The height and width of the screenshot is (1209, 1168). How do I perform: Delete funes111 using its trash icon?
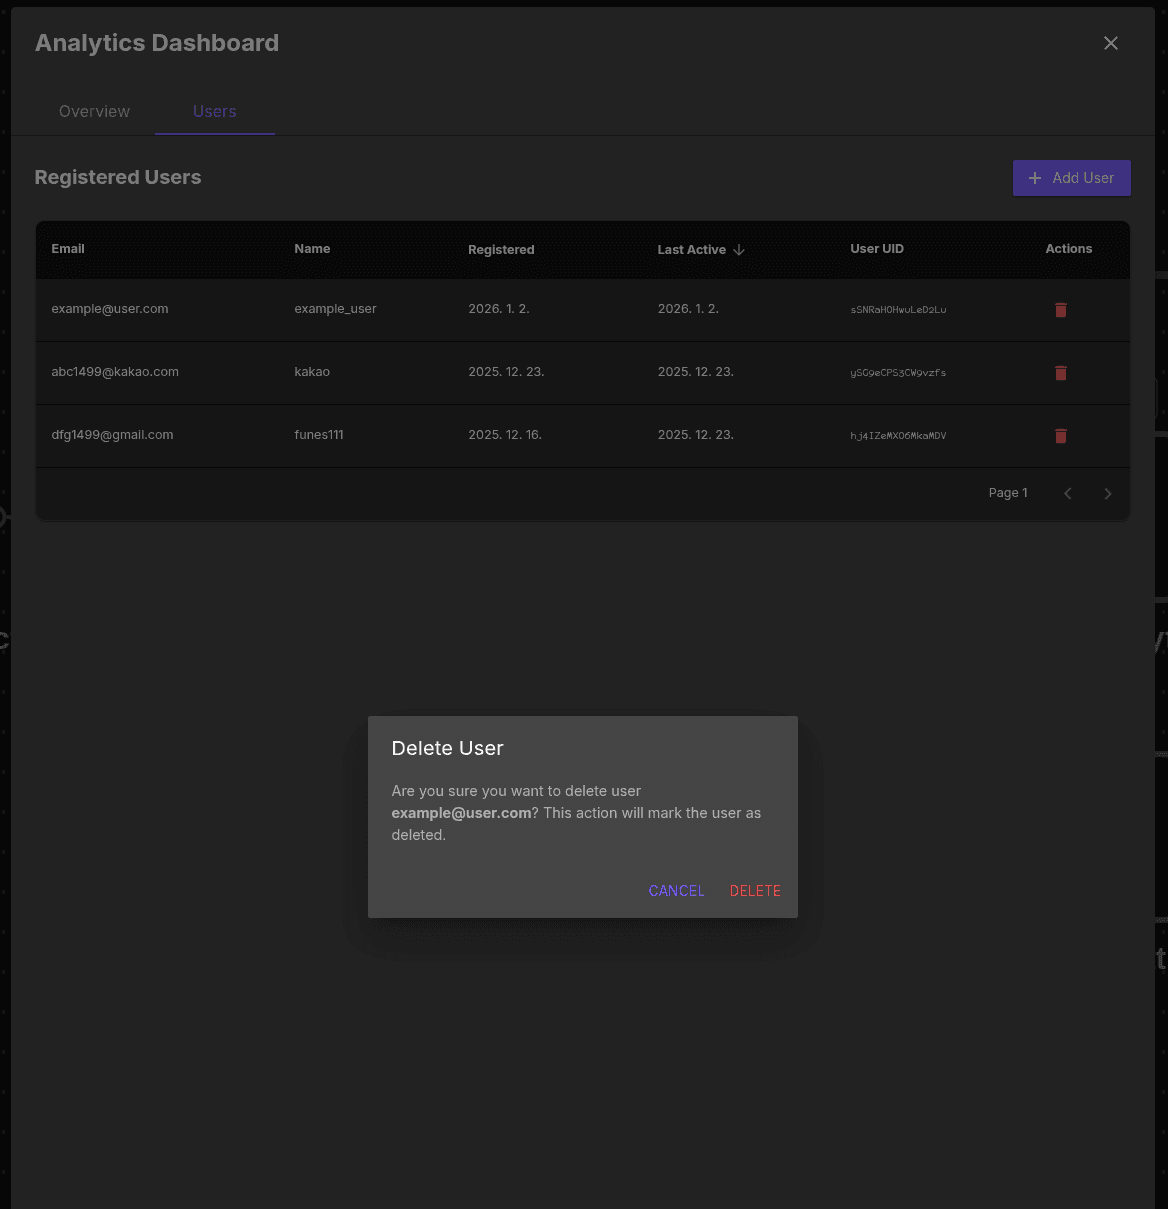[x=1060, y=436]
